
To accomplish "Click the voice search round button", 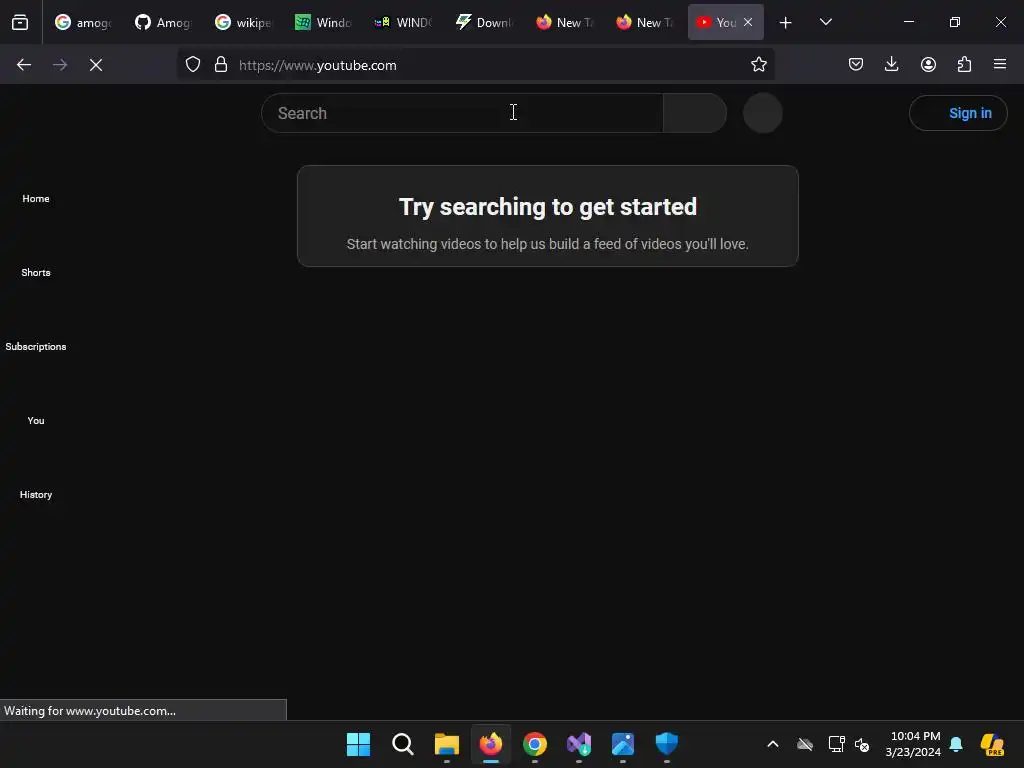I will tap(763, 113).
